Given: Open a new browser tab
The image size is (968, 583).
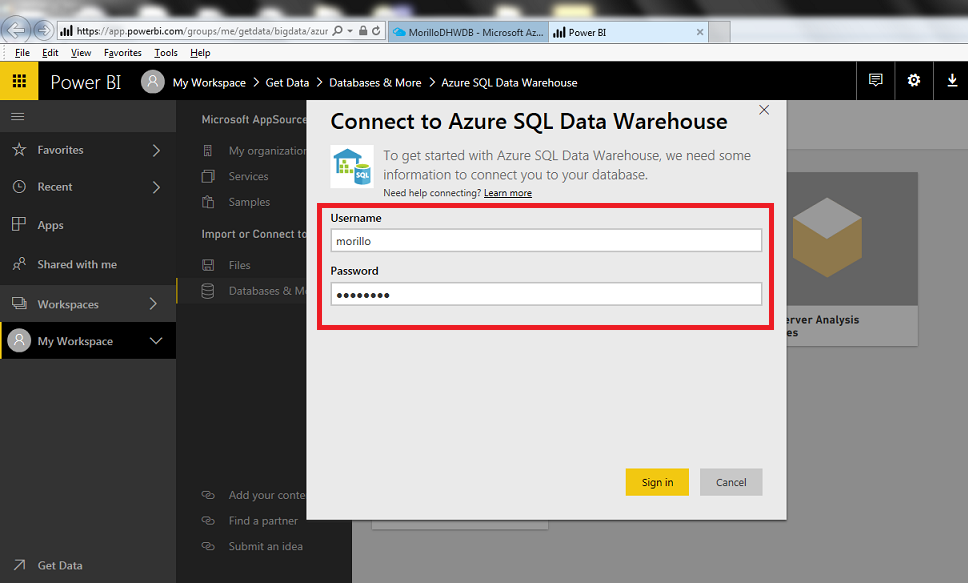Looking at the screenshot, I should tap(719, 32).
